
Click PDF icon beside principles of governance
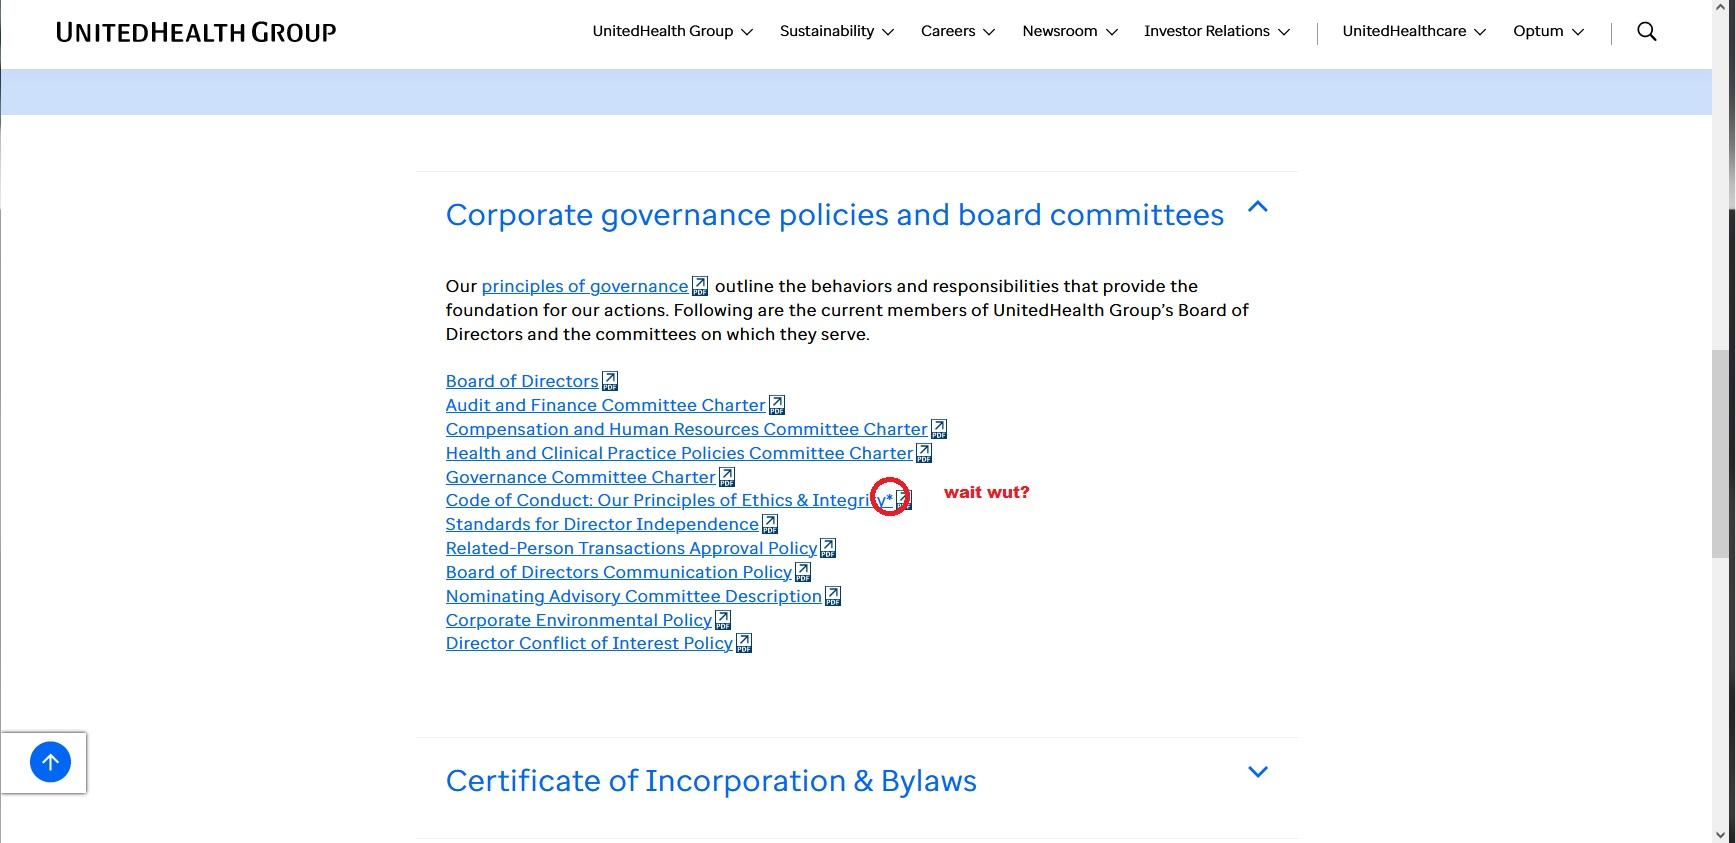[700, 286]
